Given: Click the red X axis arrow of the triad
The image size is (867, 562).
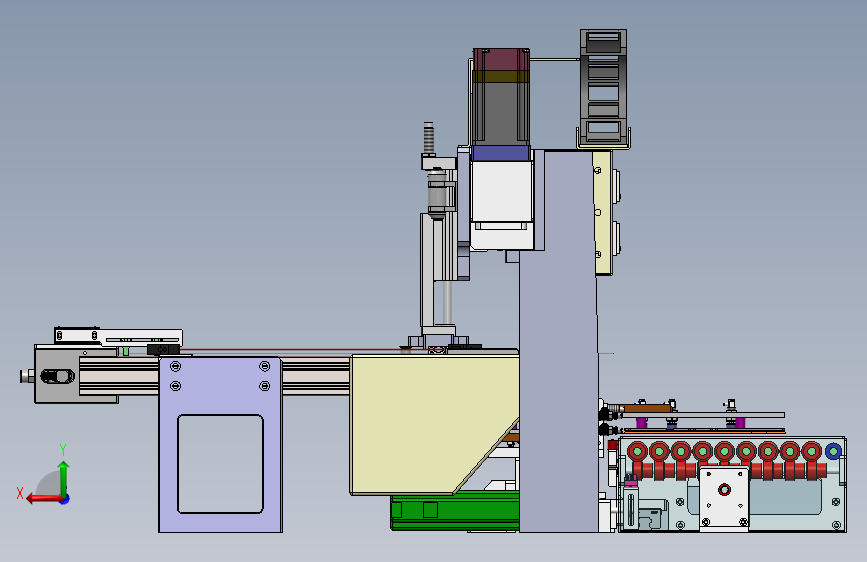Looking at the screenshot, I should [x=44, y=499].
